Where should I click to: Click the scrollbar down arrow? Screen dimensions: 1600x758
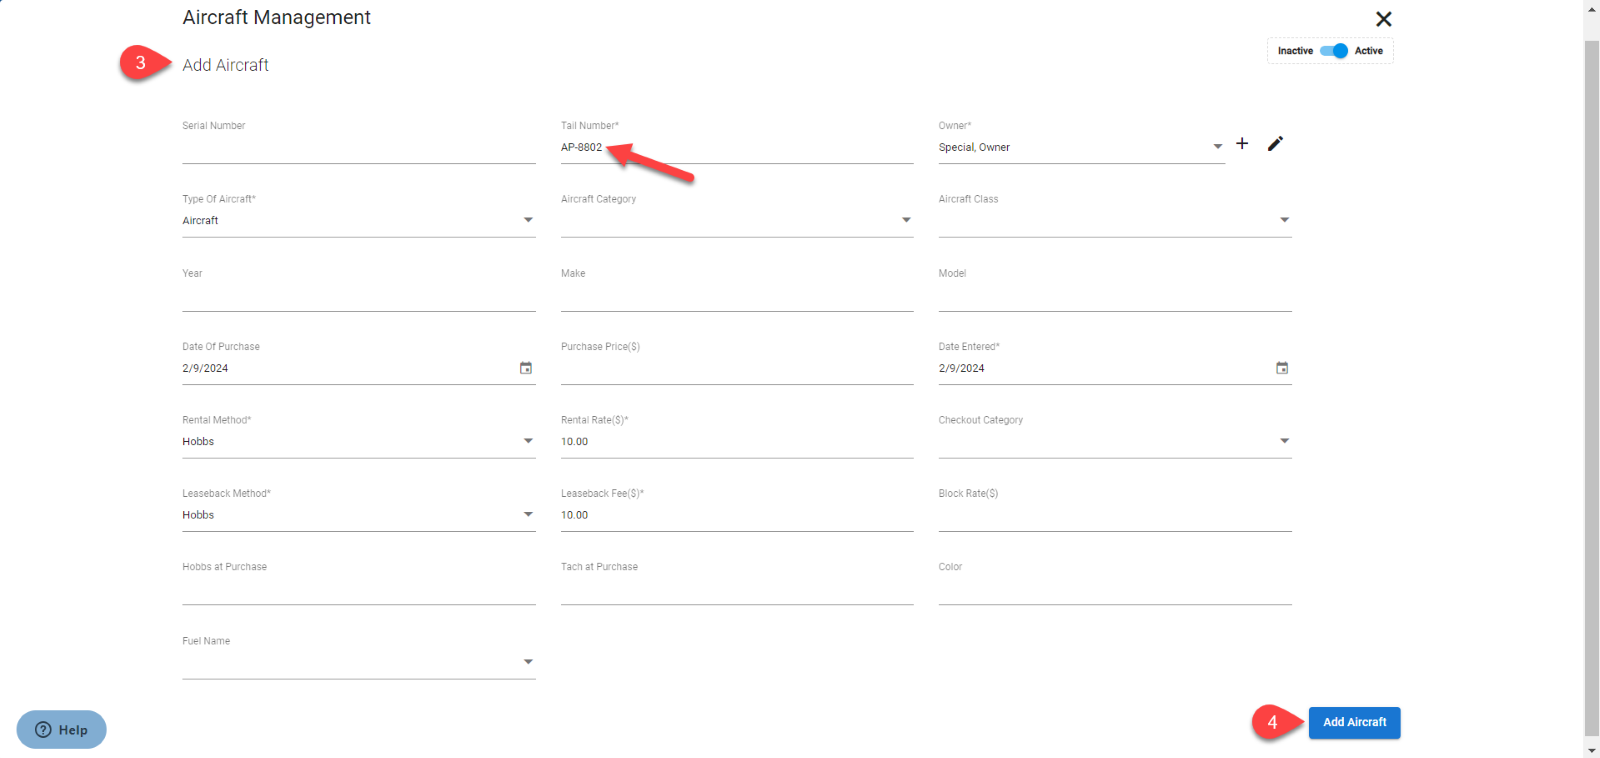point(1591,750)
